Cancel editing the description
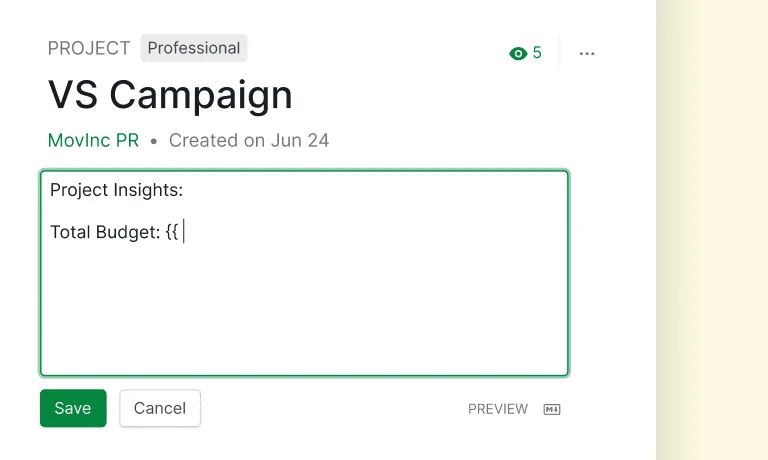 point(160,408)
